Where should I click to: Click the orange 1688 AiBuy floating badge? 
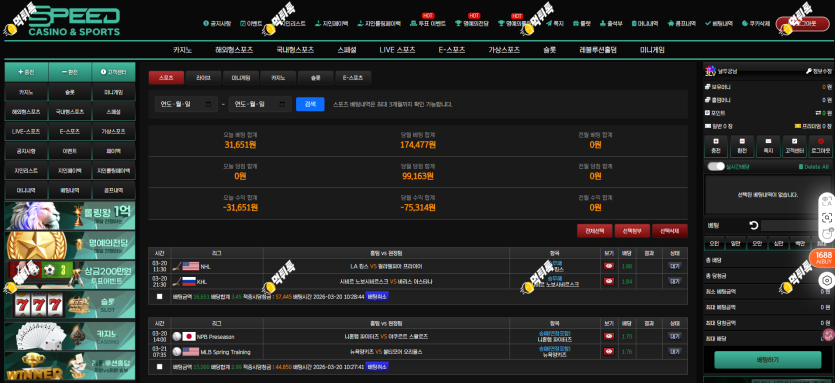pos(823,258)
